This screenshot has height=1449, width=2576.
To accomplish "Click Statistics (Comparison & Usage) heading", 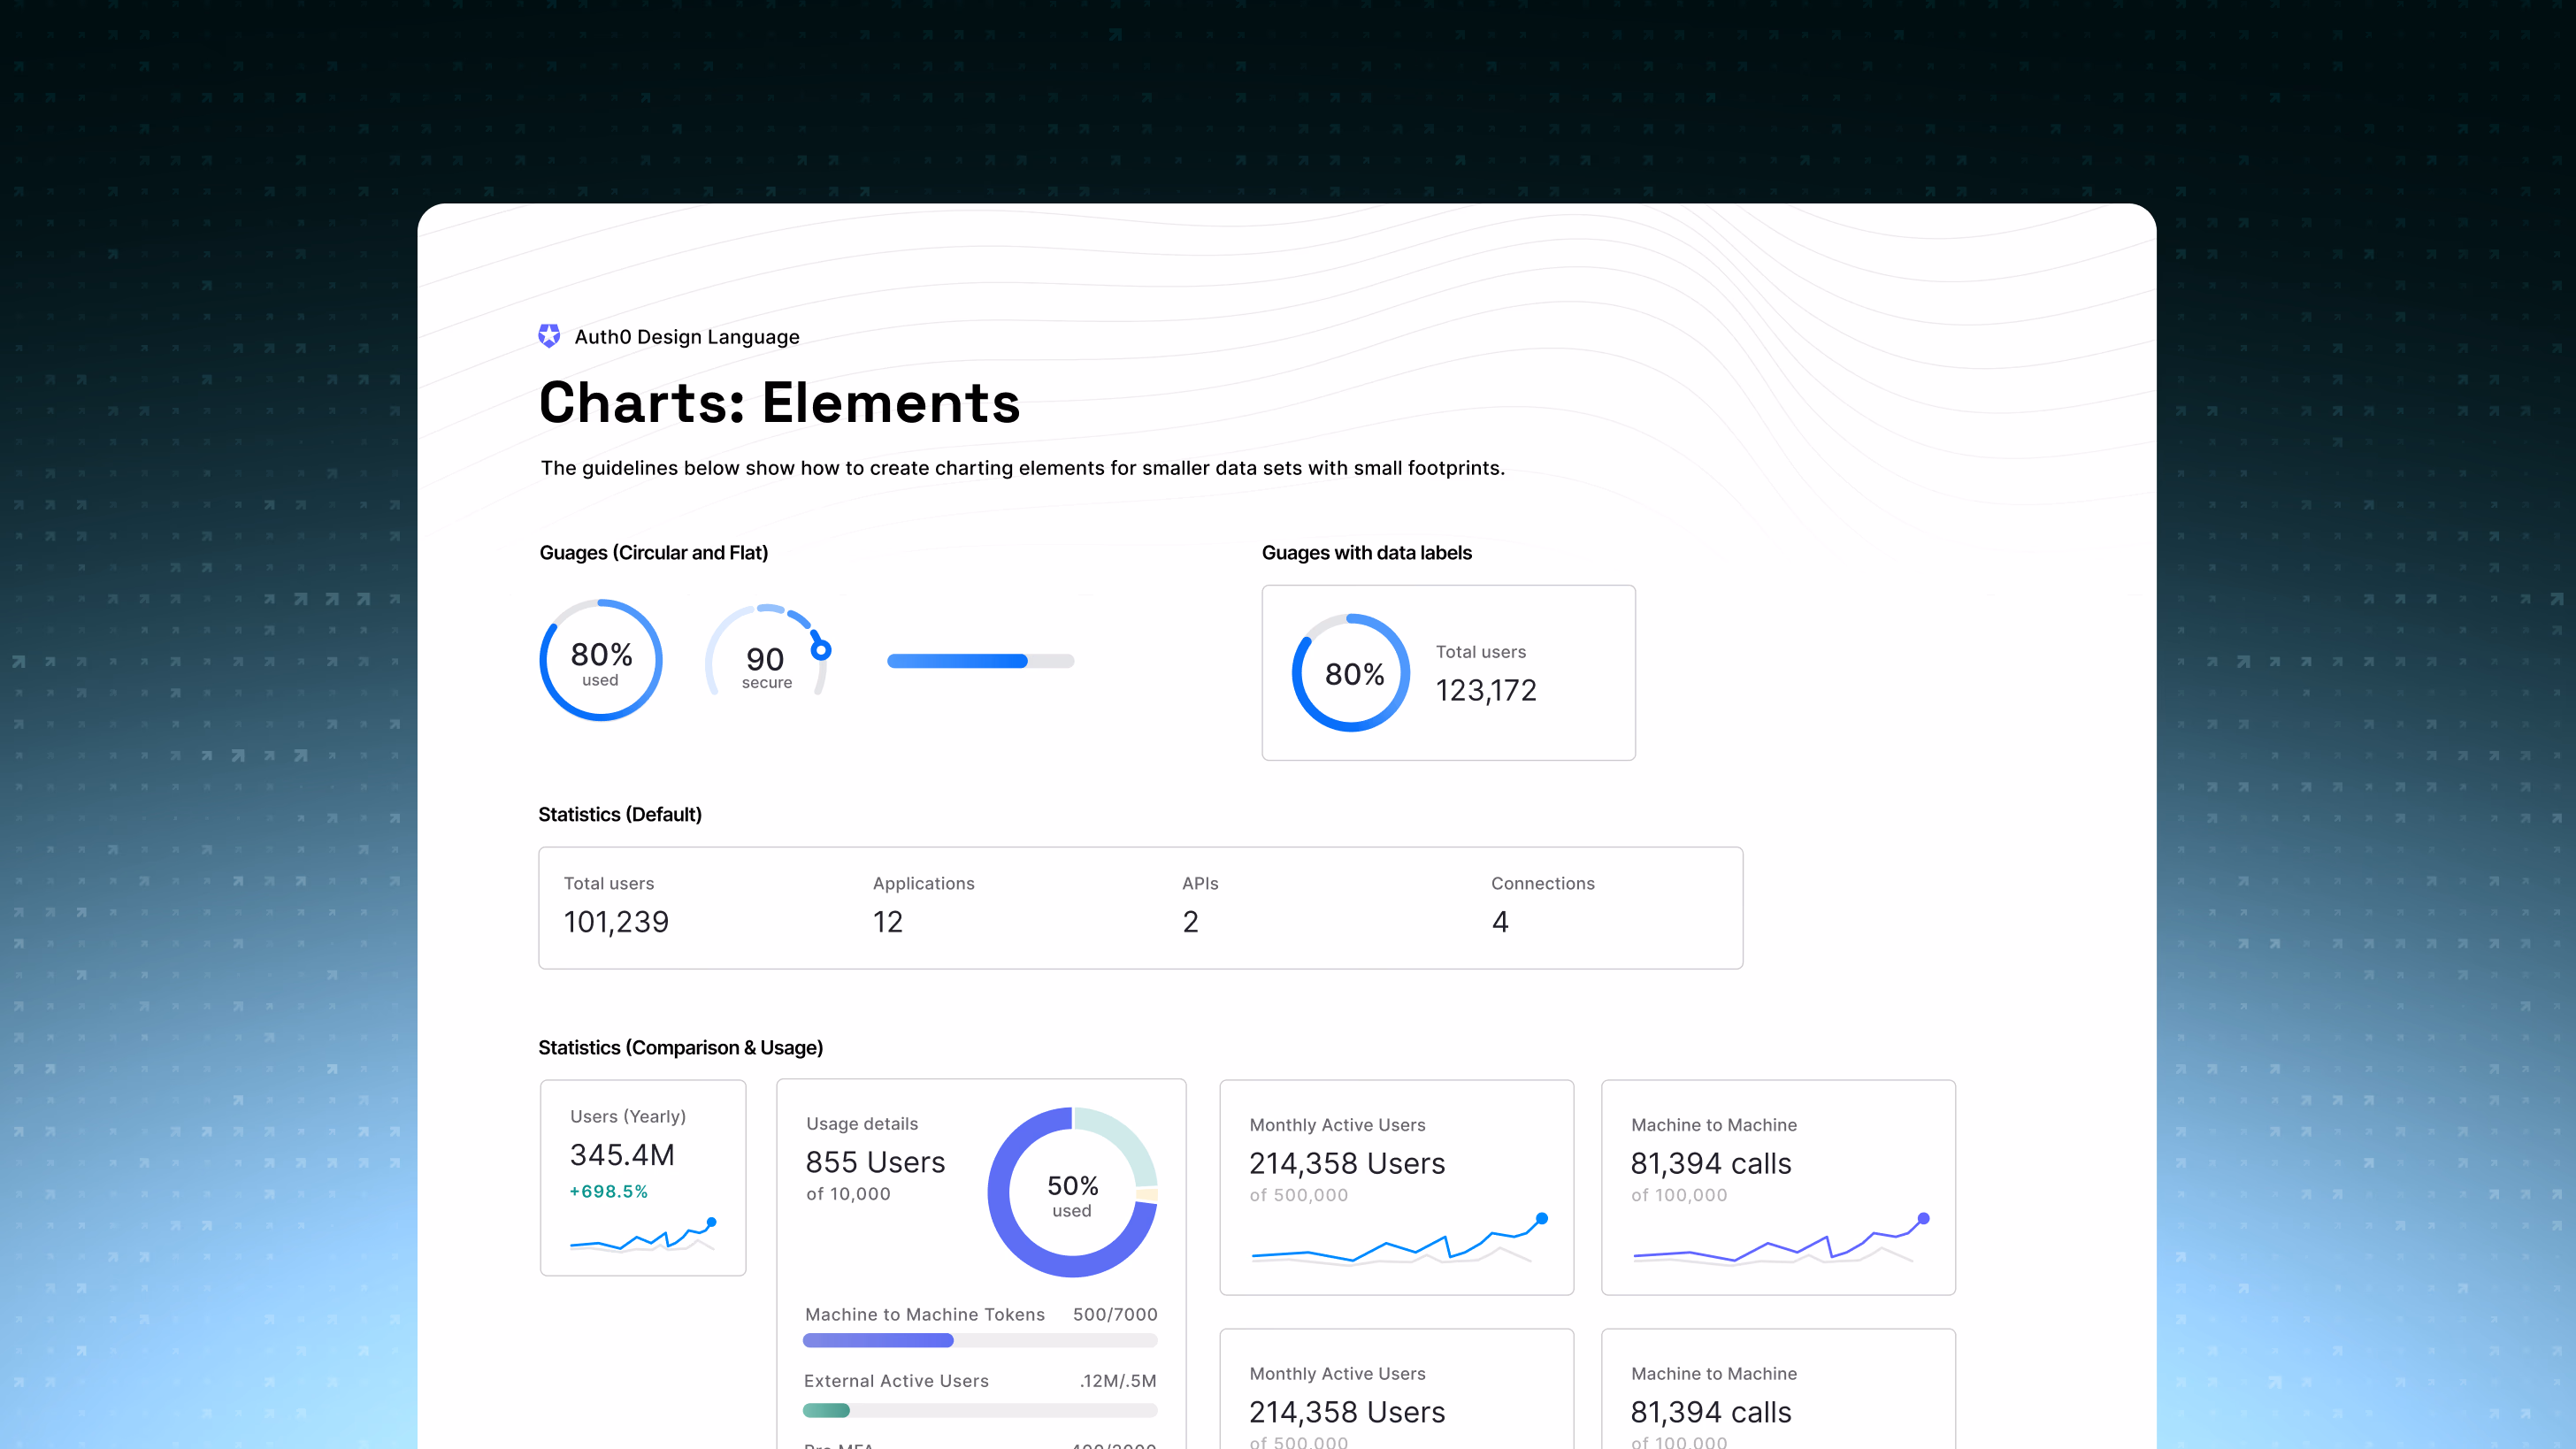I will [x=681, y=1047].
